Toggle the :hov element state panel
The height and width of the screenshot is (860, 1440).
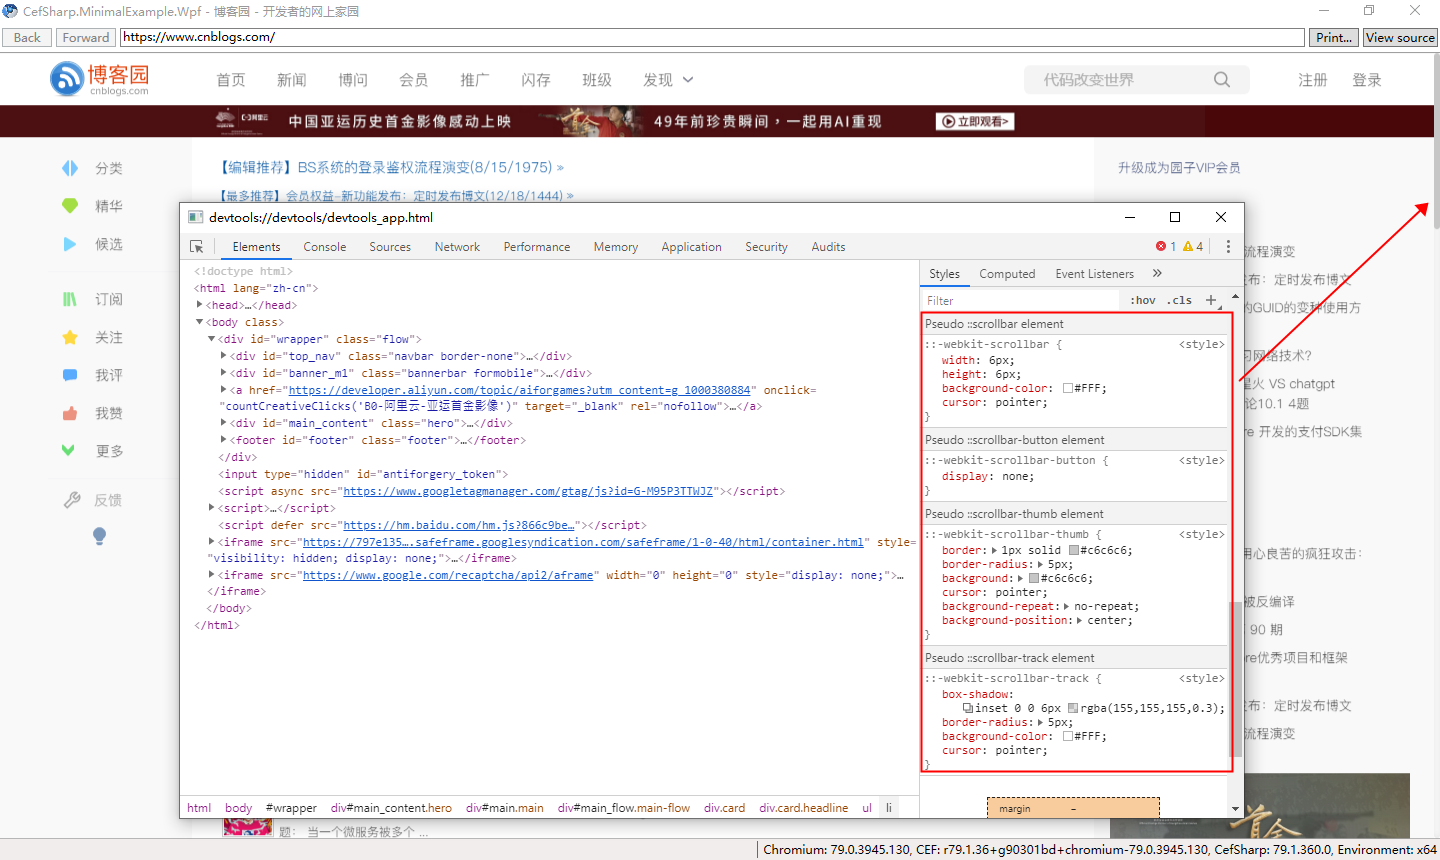pos(1143,300)
